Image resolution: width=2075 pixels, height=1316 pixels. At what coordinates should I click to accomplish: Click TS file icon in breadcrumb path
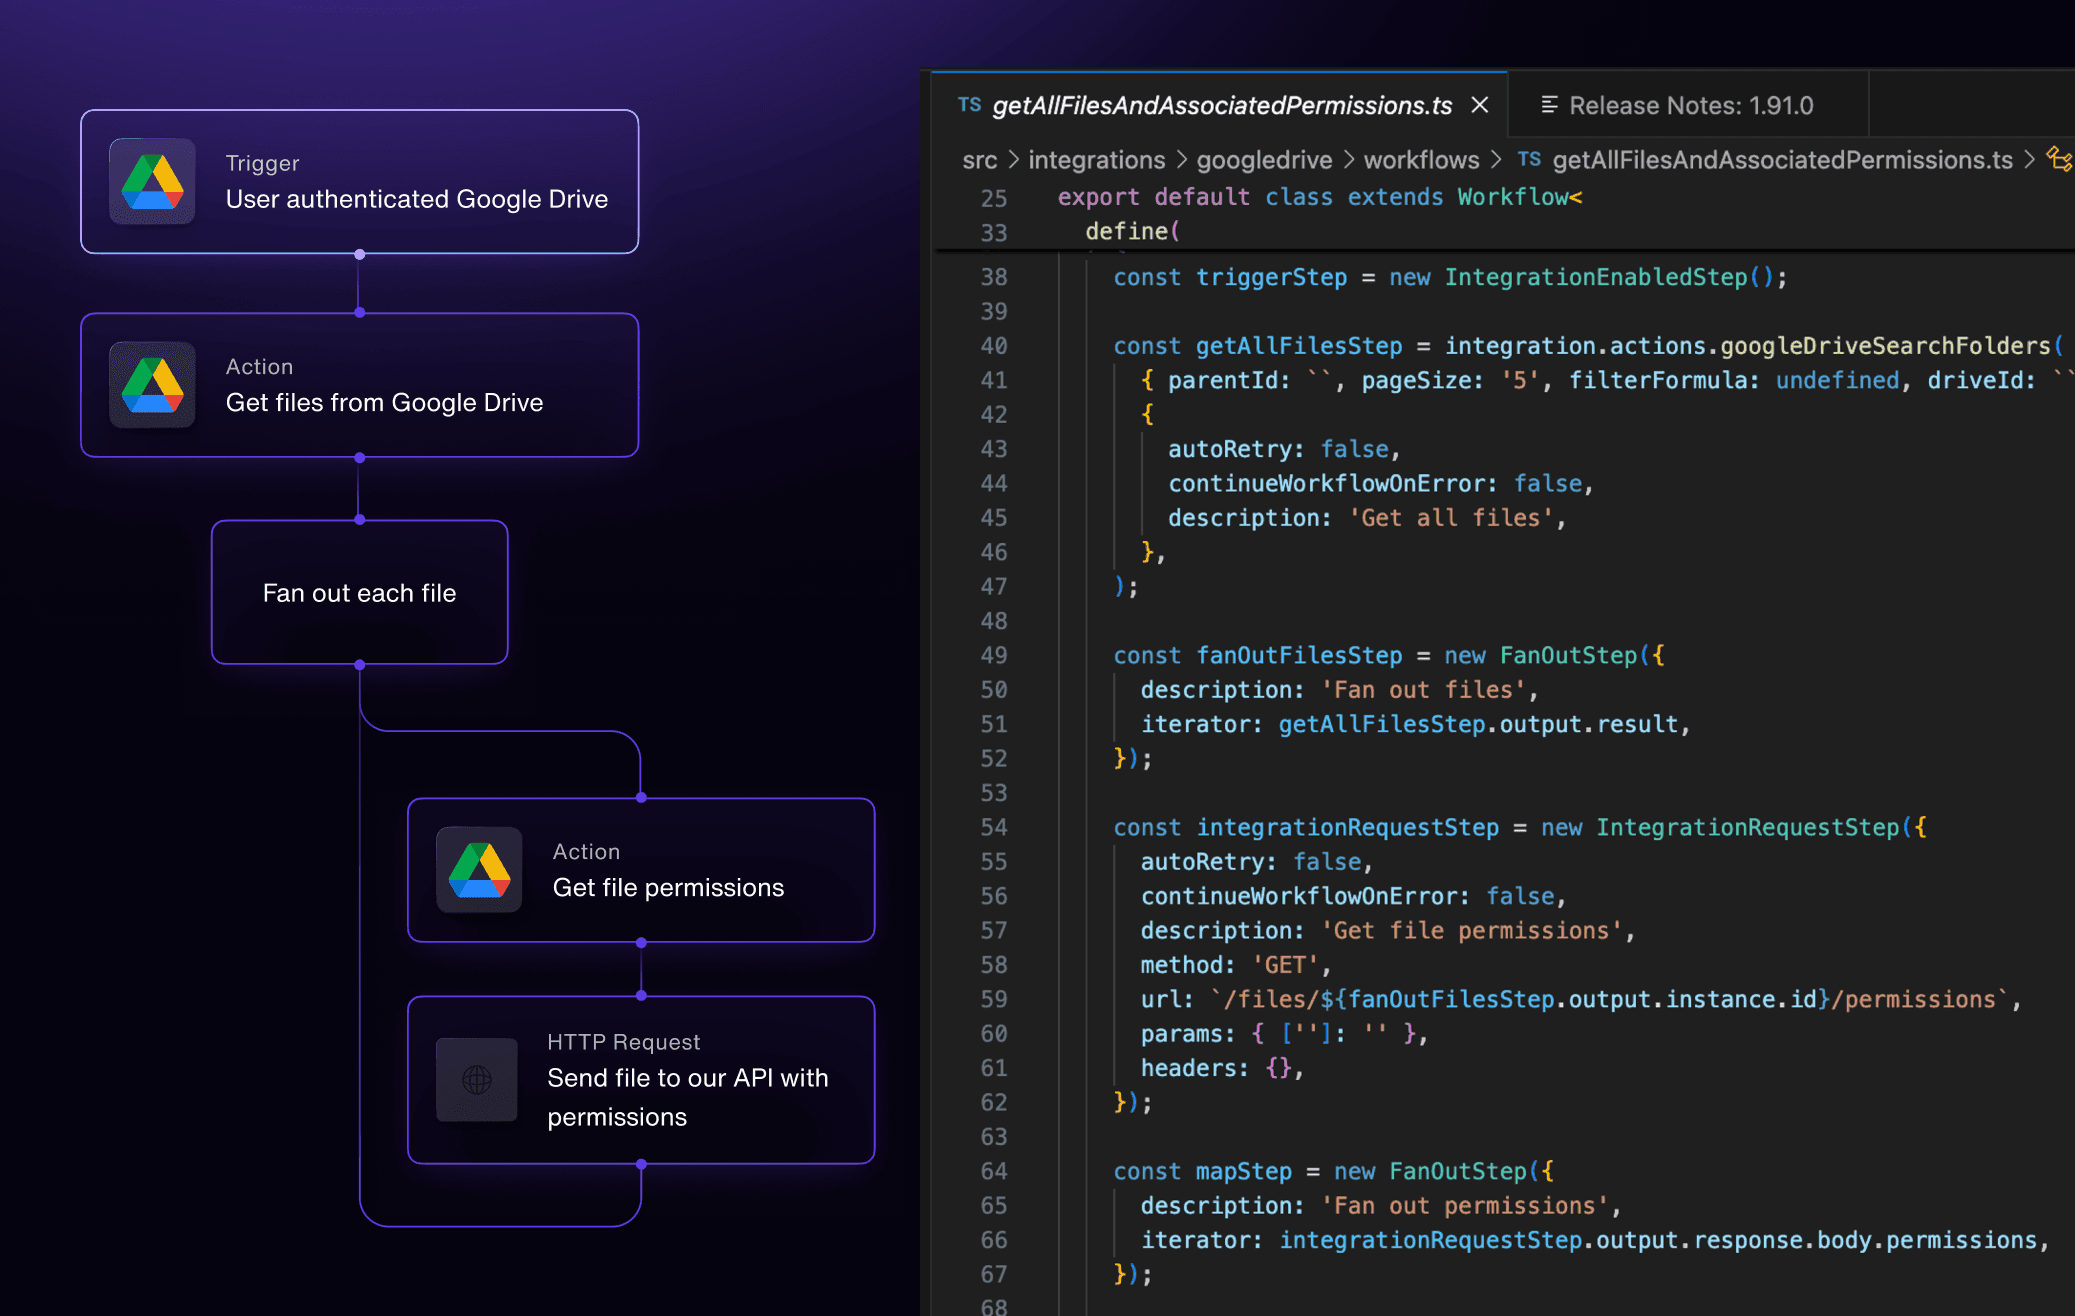click(x=1529, y=160)
